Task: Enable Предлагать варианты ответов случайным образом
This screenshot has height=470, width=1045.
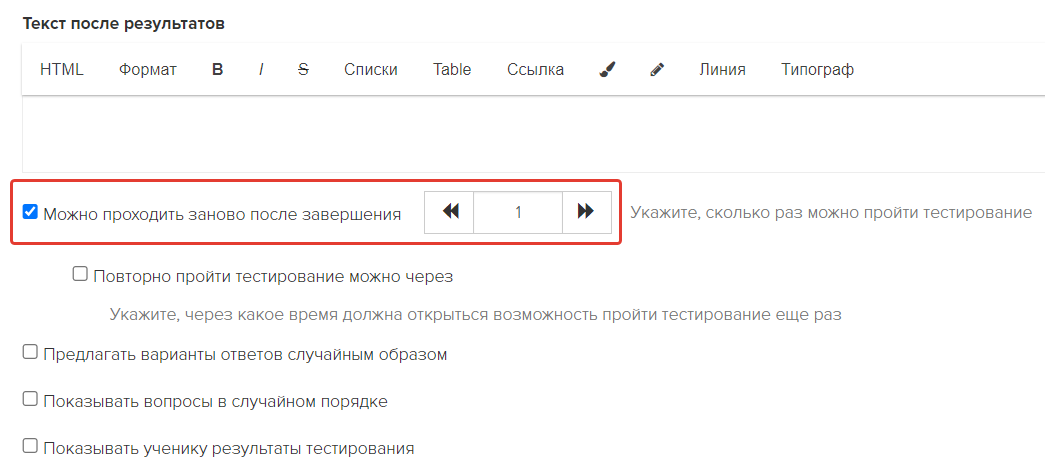Action: click(29, 352)
